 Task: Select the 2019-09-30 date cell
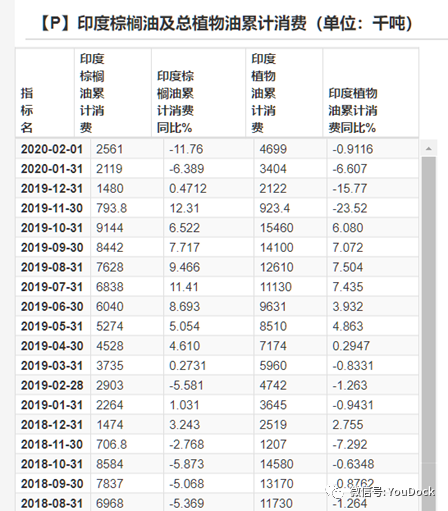pyautogui.click(x=53, y=247)
